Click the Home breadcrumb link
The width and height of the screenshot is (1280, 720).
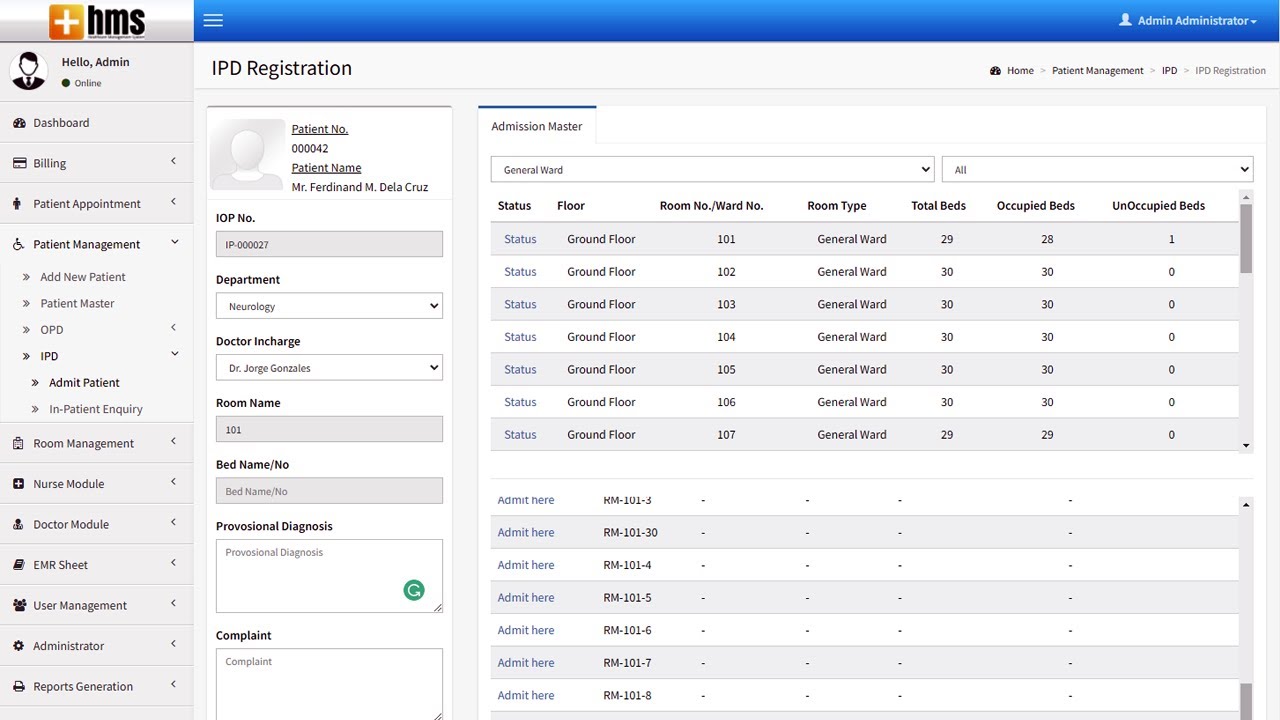1020,71
